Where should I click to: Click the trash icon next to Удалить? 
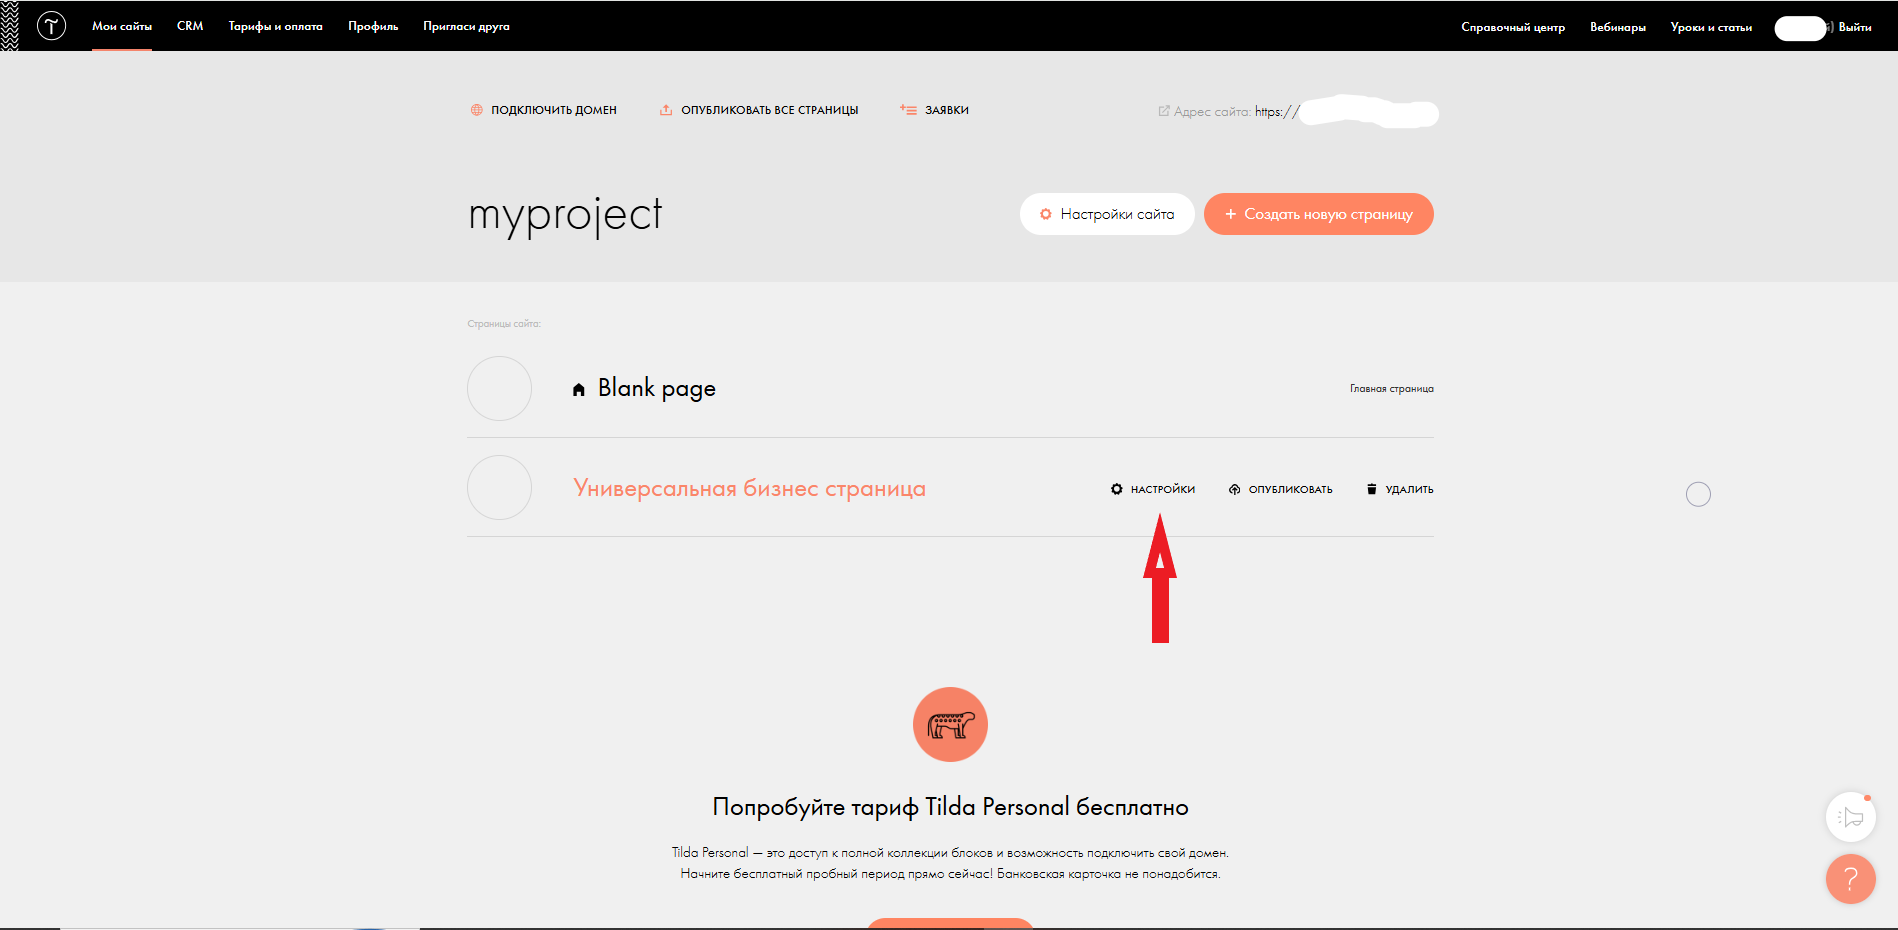[x=1372, y=489]
